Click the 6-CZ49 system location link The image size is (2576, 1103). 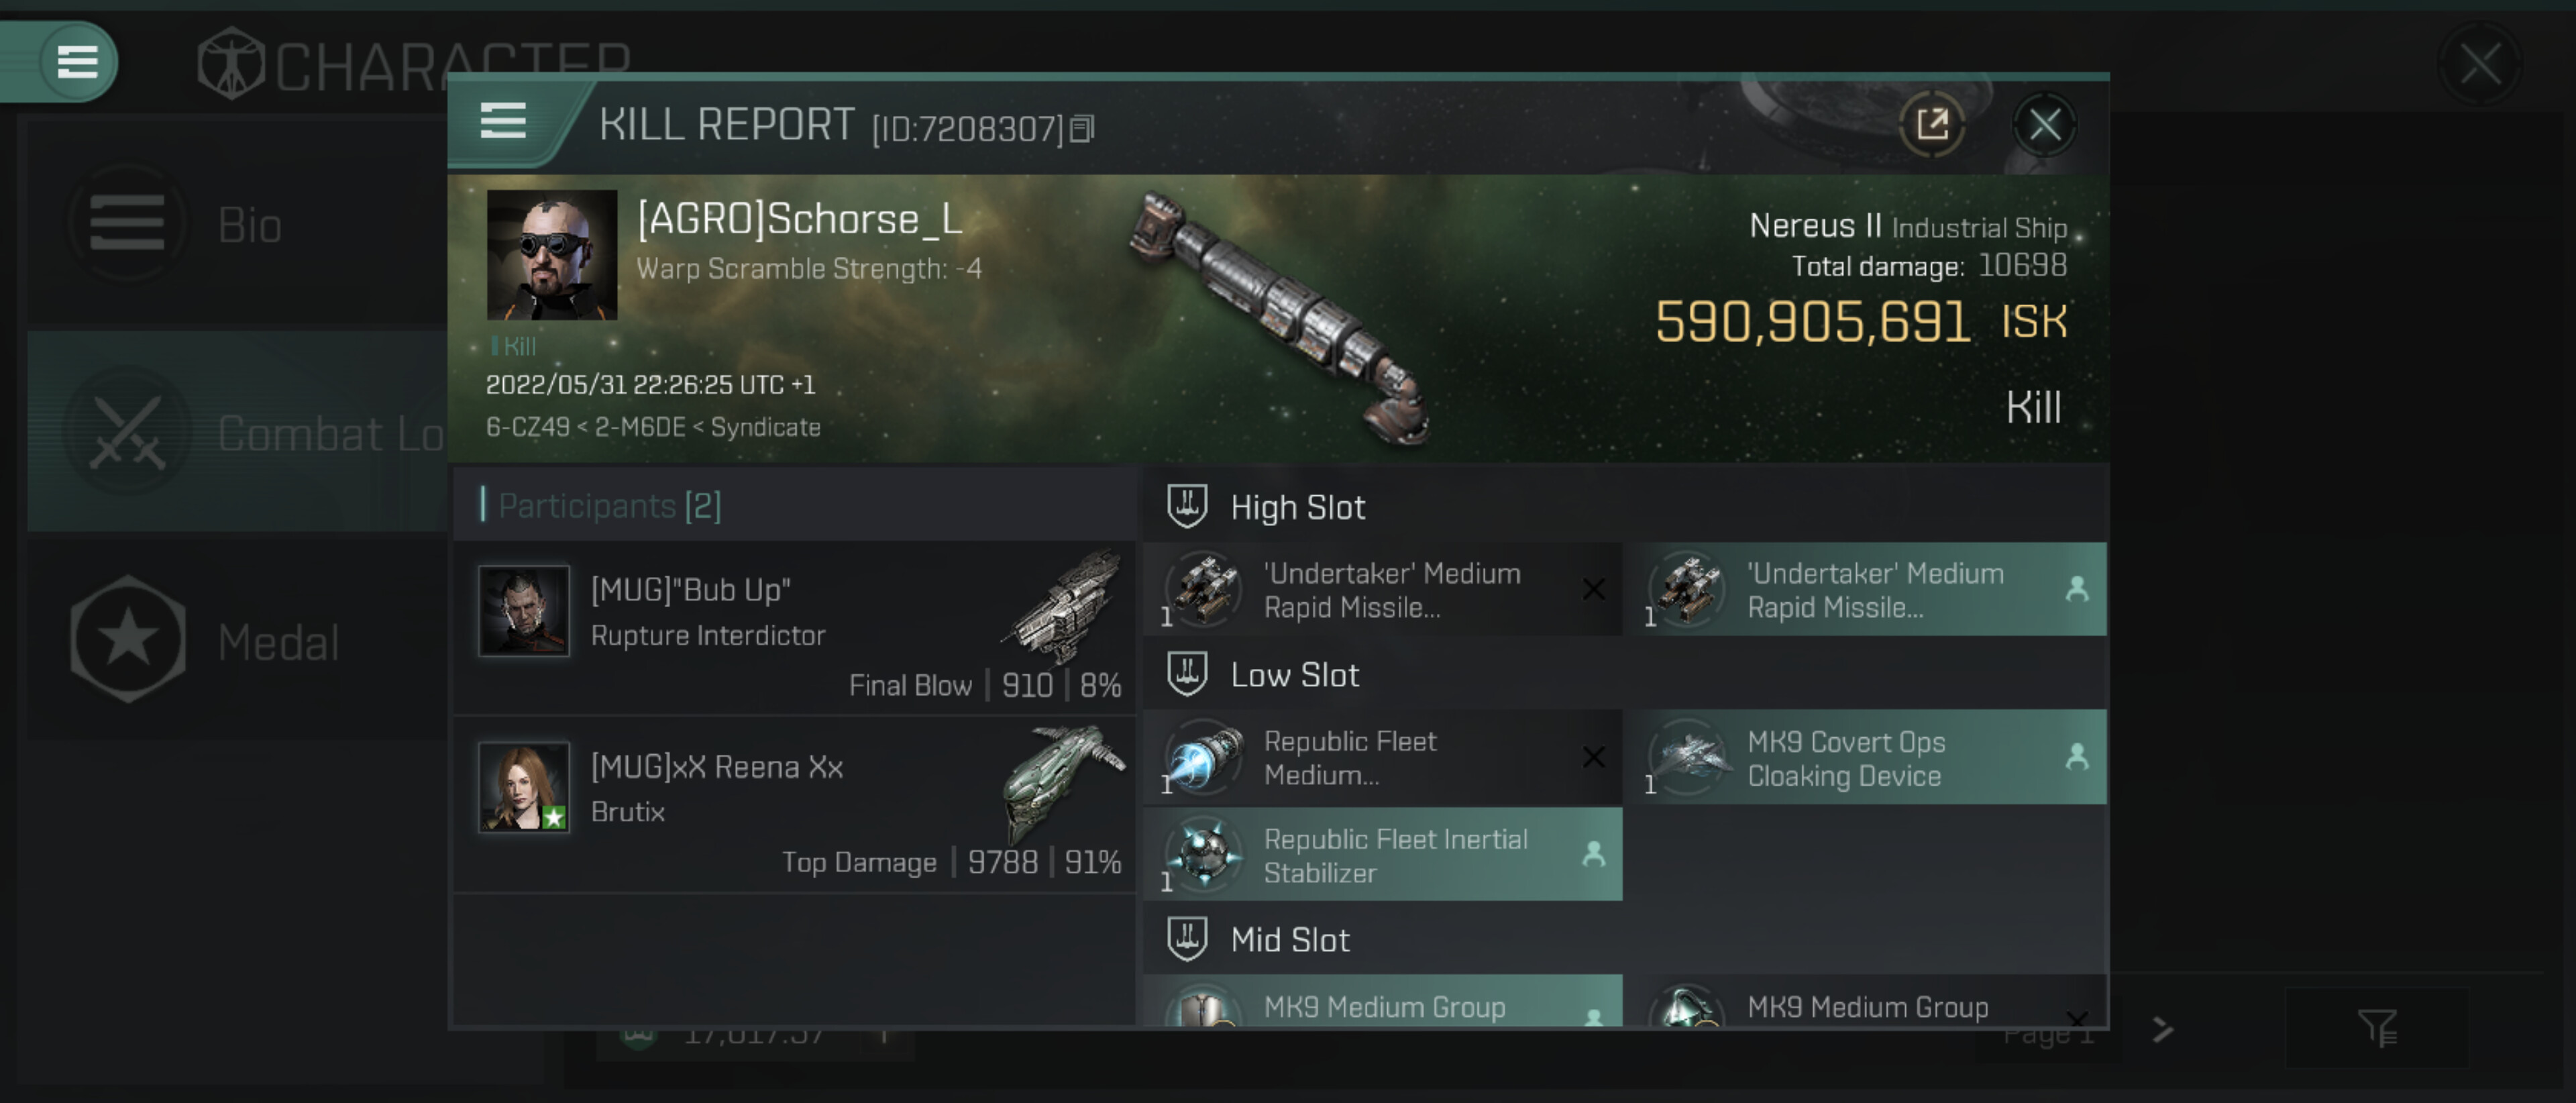[x=527, y=428]
